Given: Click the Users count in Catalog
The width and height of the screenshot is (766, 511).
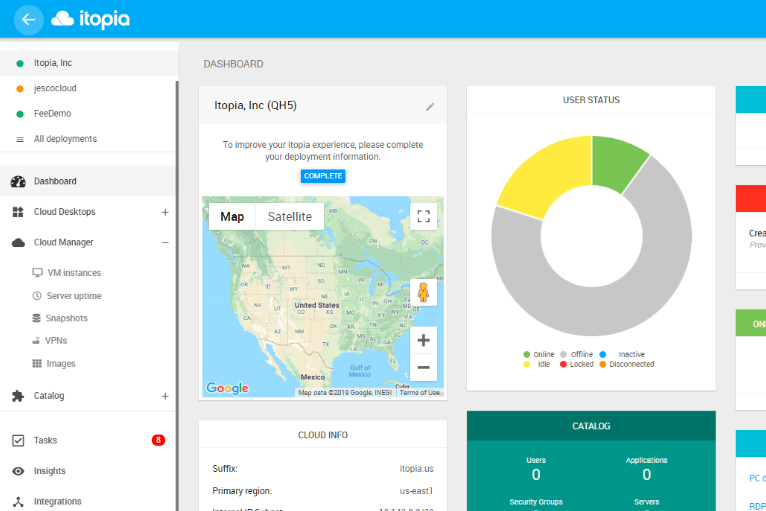Looking at the screenshot, I should [536, 474].
